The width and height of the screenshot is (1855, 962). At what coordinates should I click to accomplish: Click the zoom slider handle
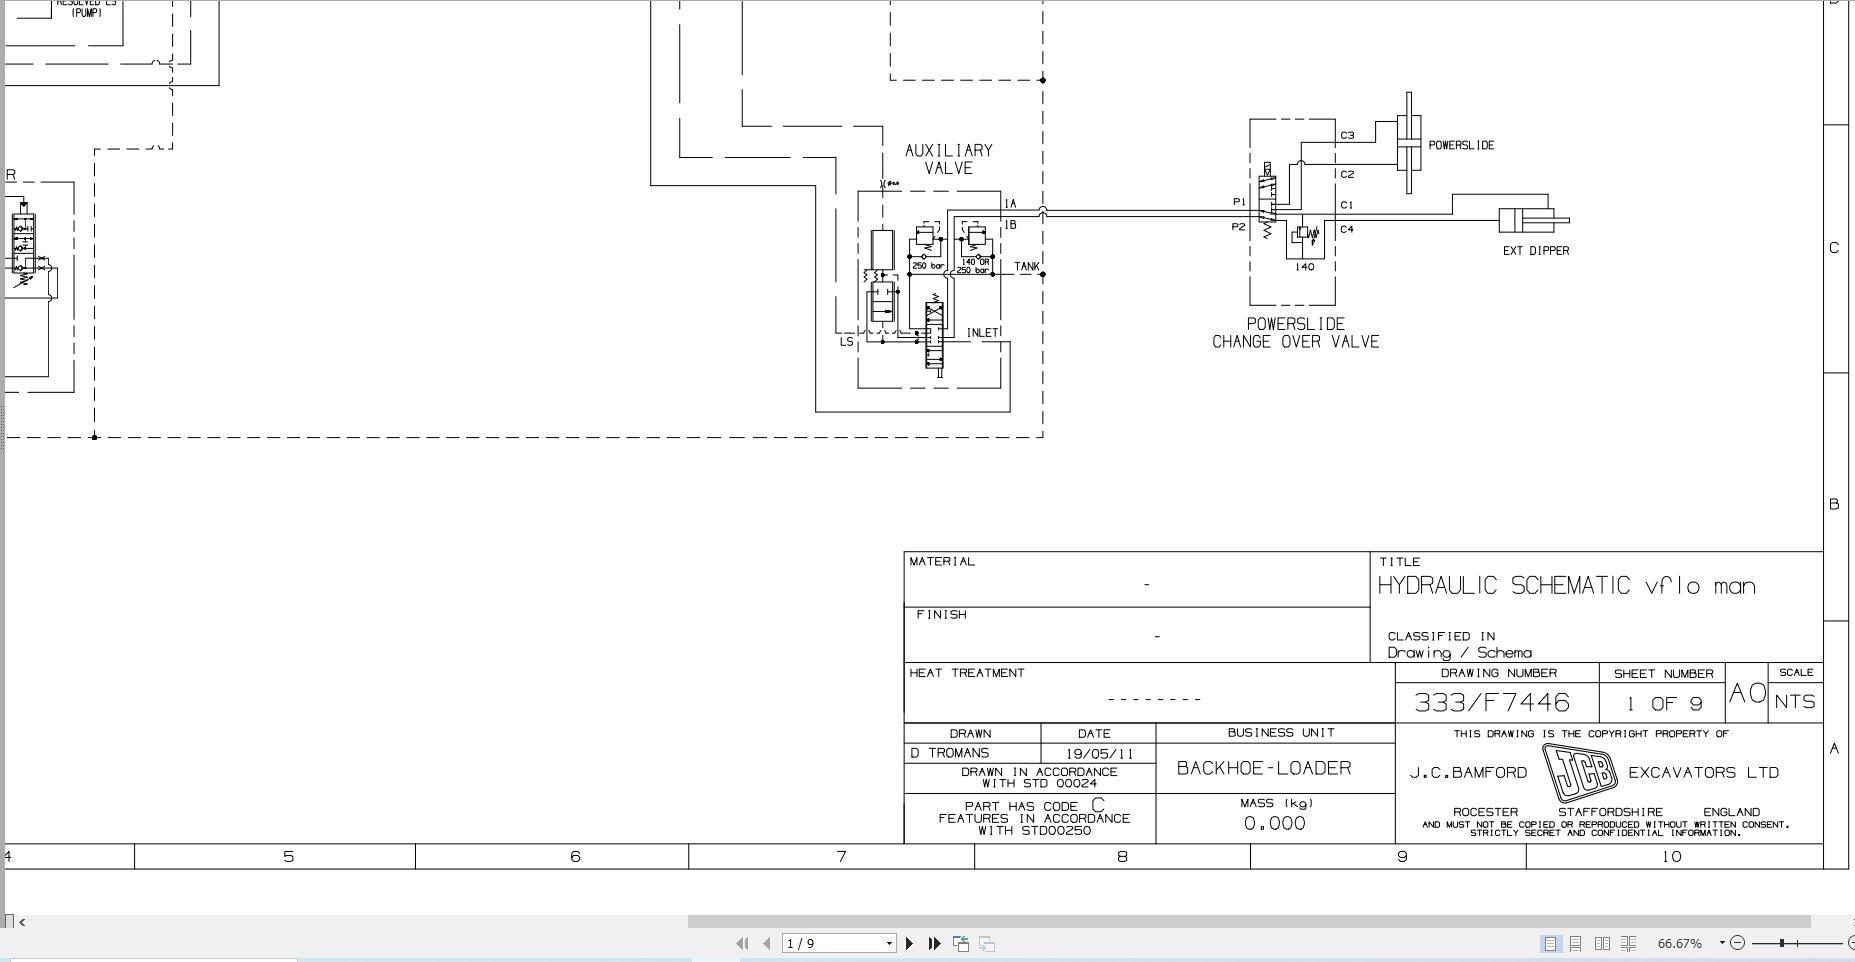coord(1782,943)
